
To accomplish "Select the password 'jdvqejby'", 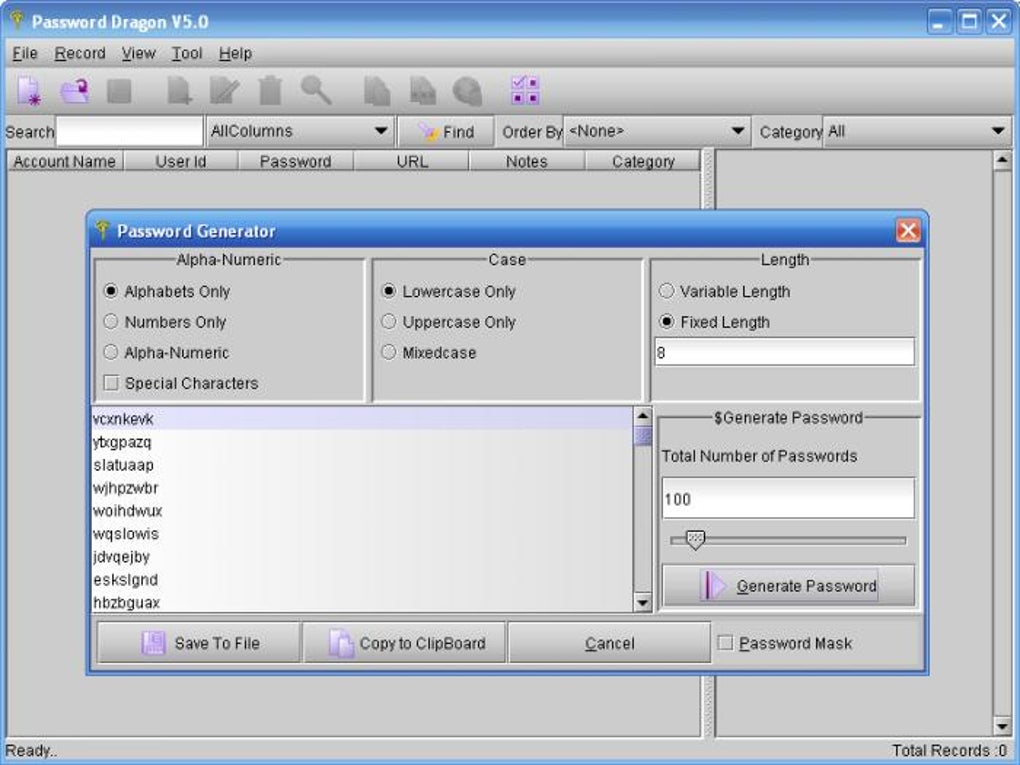I will [x=362, y=557].
